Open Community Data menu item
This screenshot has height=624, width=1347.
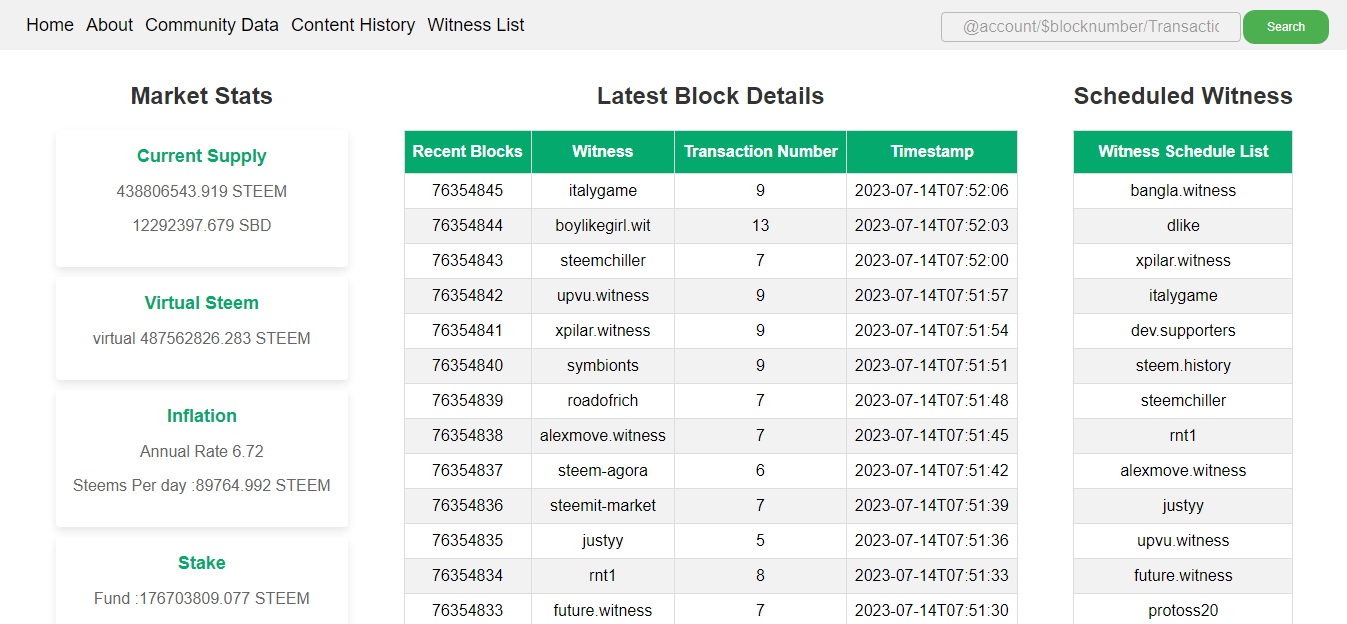(212, 25)
